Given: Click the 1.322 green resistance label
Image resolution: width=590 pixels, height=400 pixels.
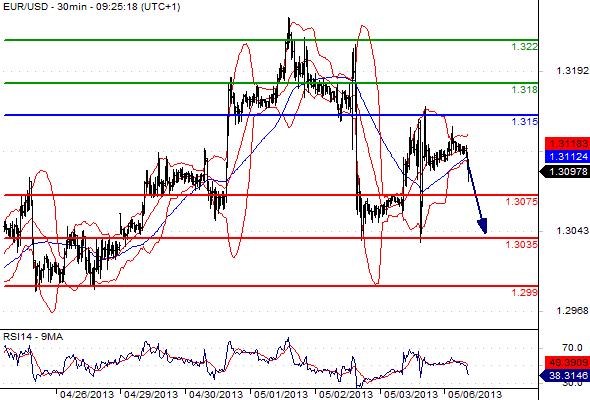Looking at the screenshot, I should pos(525,47).
